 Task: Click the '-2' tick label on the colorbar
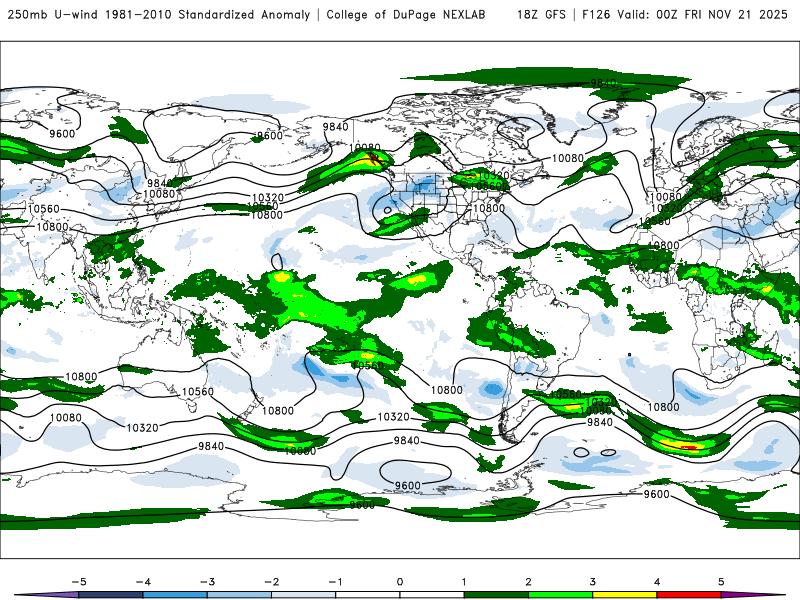pos(271,582)
